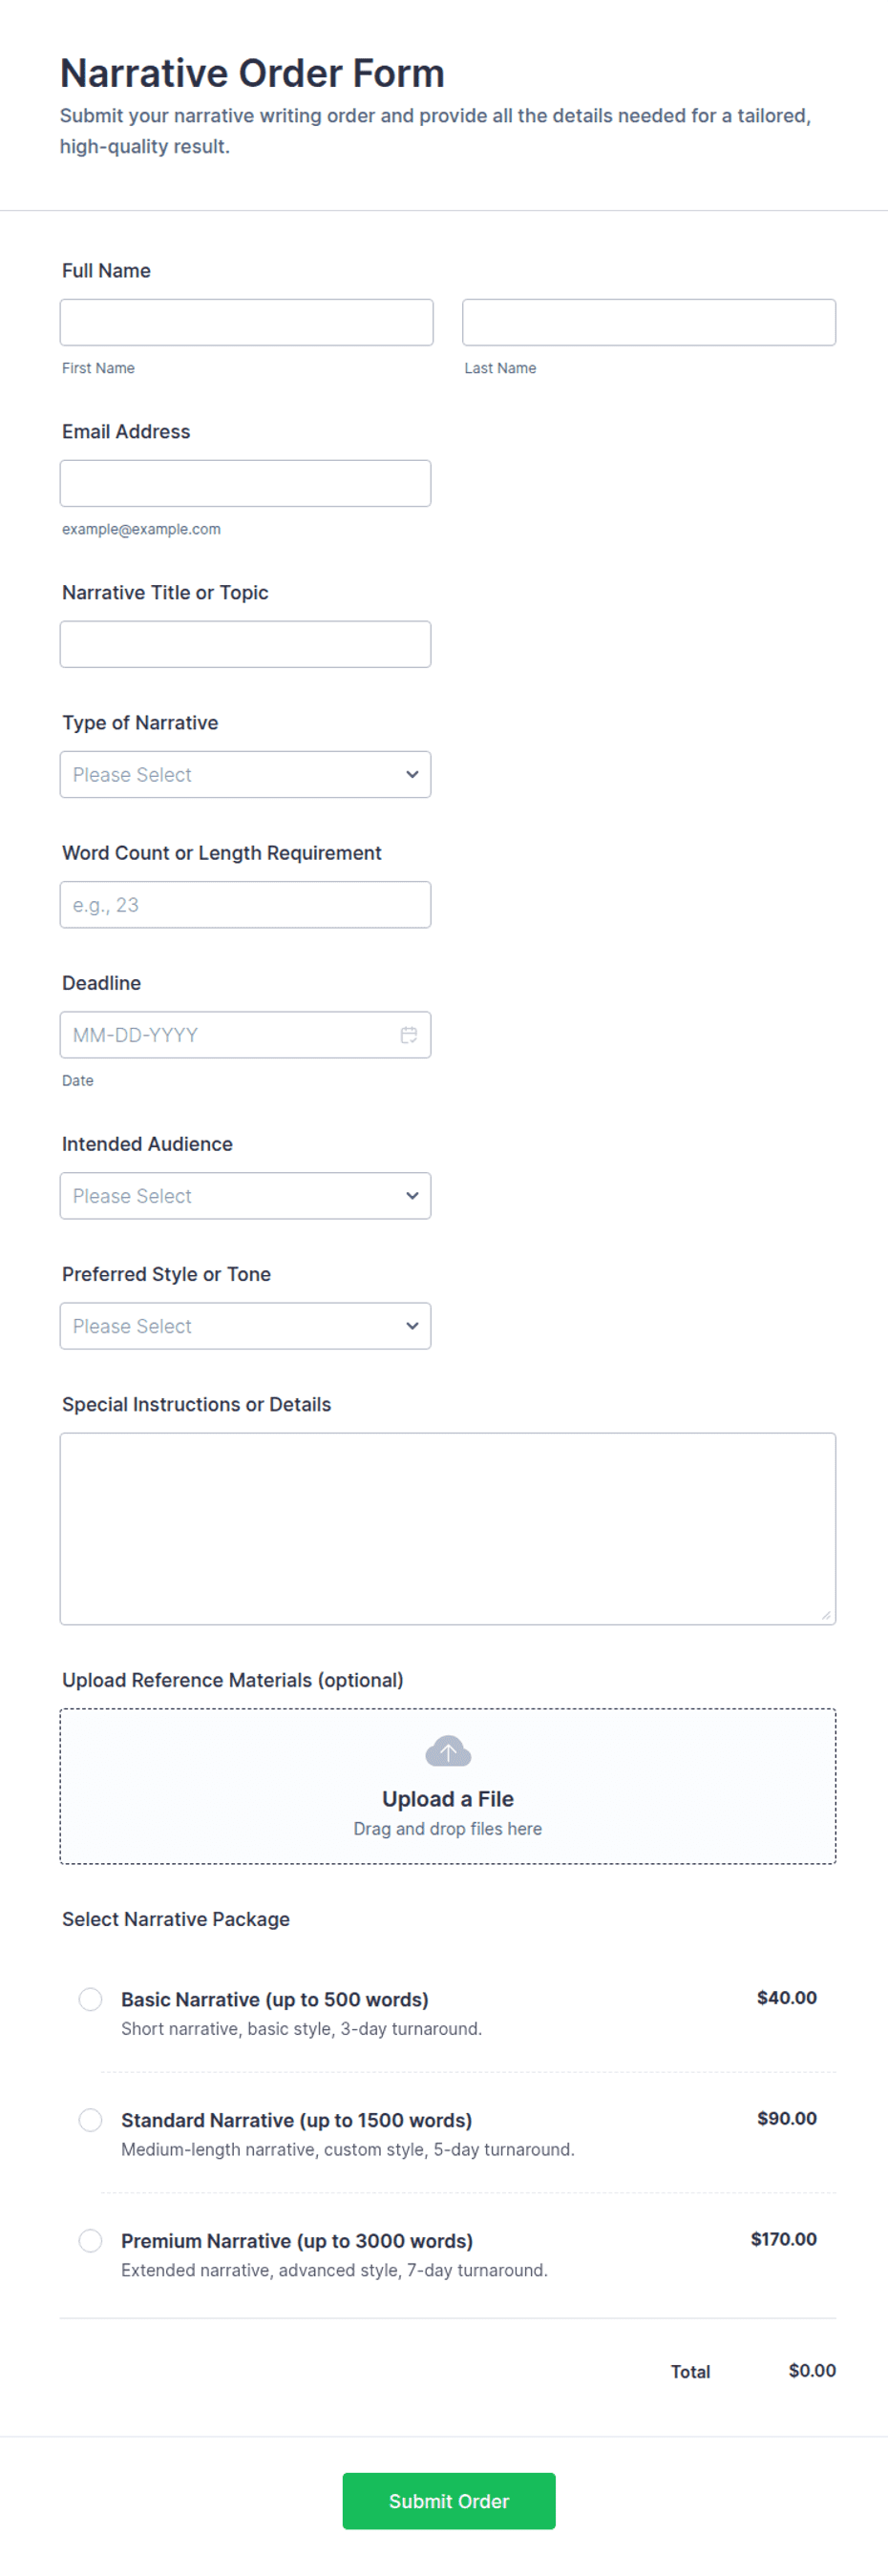Submit the form with Submit Order button
888x2576 pixels.
coord(449,2501)
